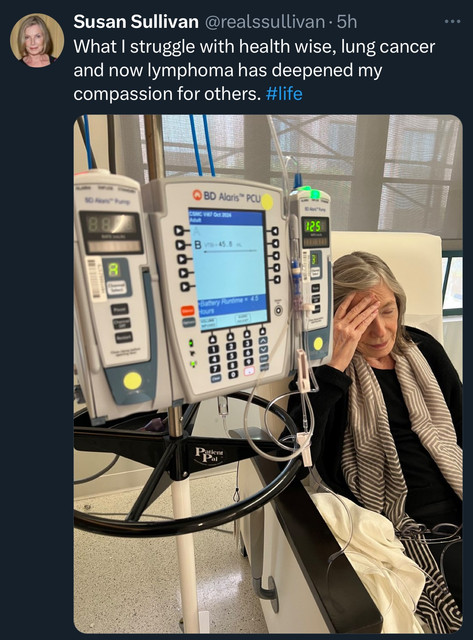This screenshot has height=640, width=473.
Task: Click the green 125 rate display
Action: (x=315, y=226)
